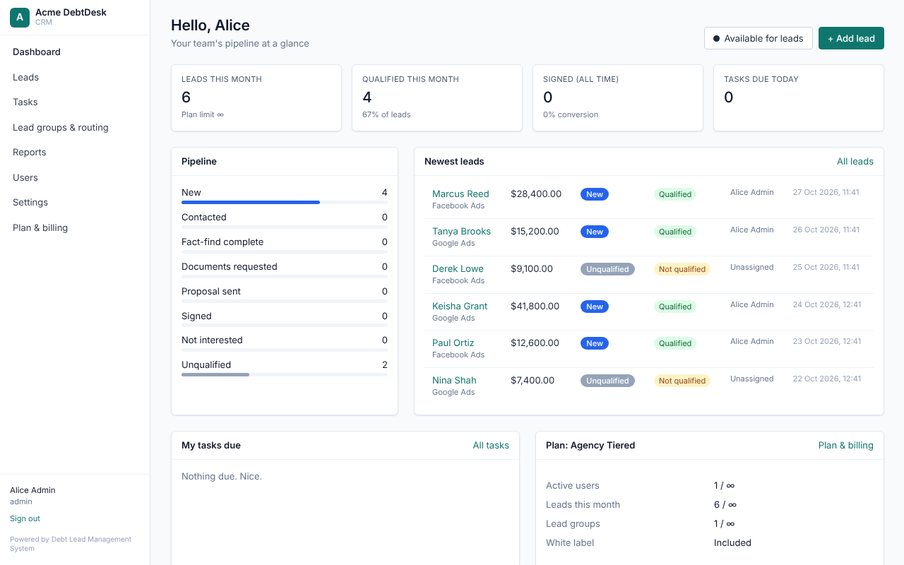Go to Leads in the sidebar
The height and width of the screenshot is (565, 904).
(25, 77)
